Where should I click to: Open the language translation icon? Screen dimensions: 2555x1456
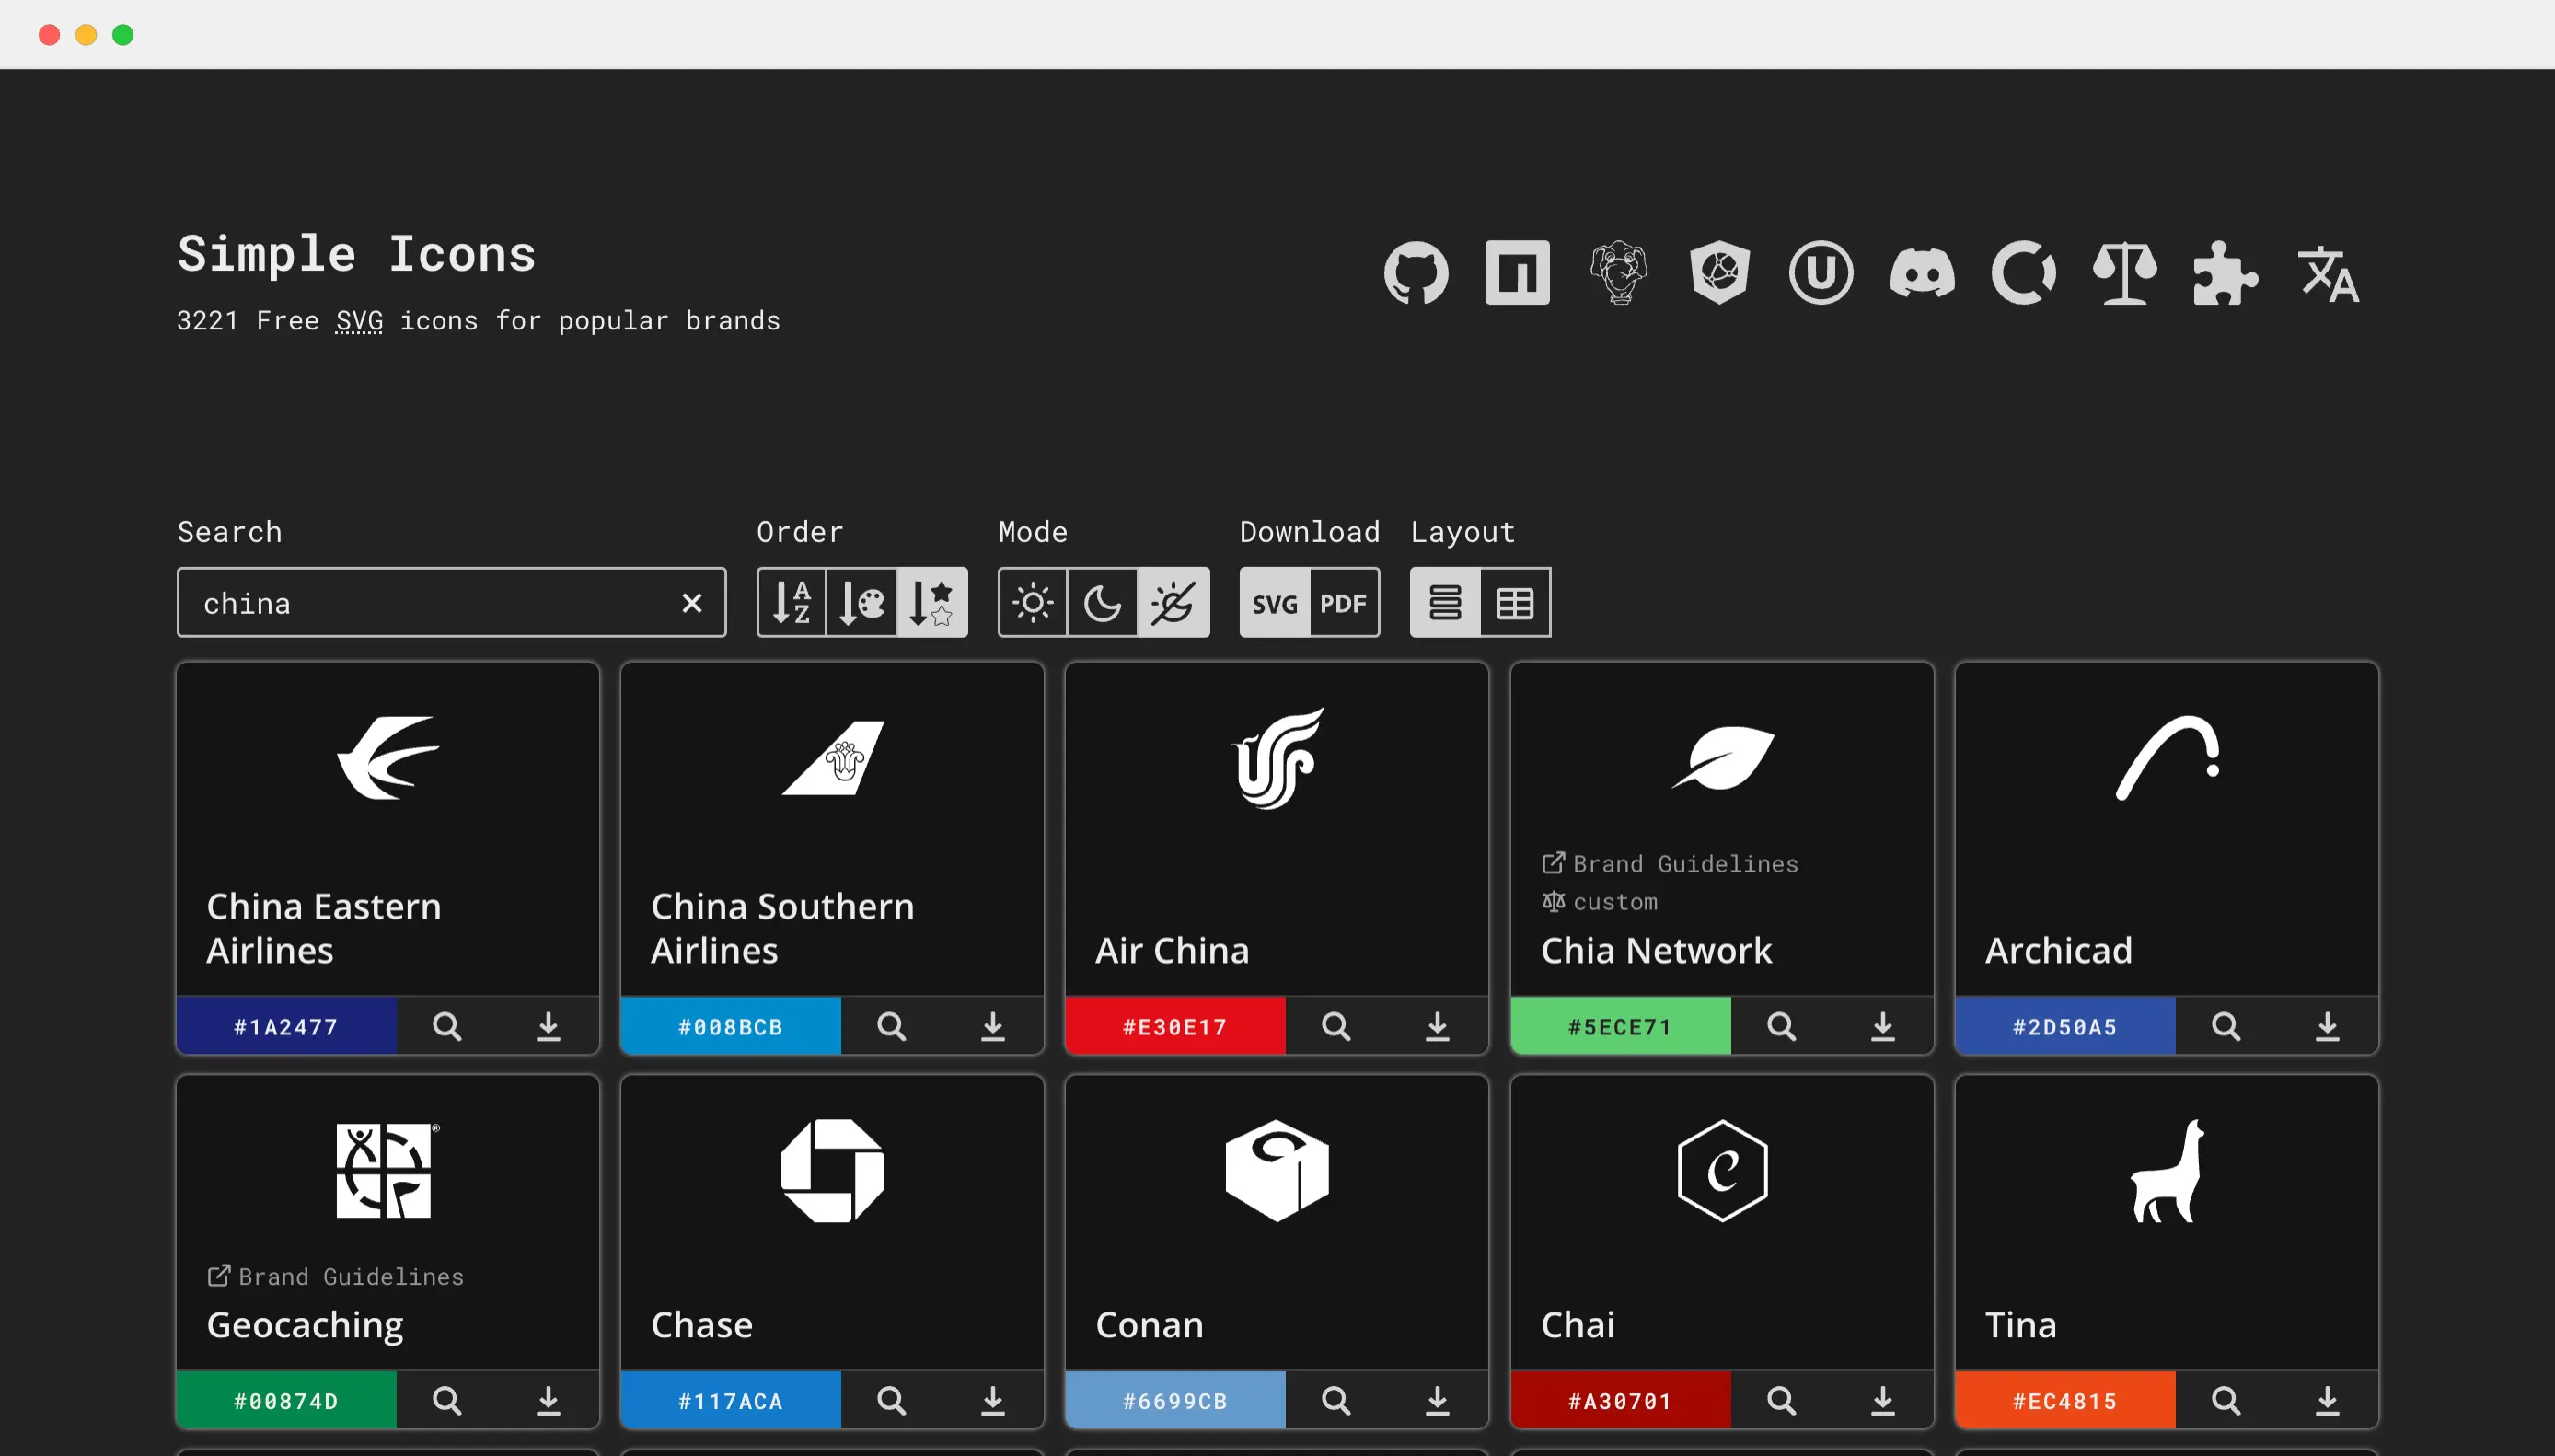click(2328, 274)
